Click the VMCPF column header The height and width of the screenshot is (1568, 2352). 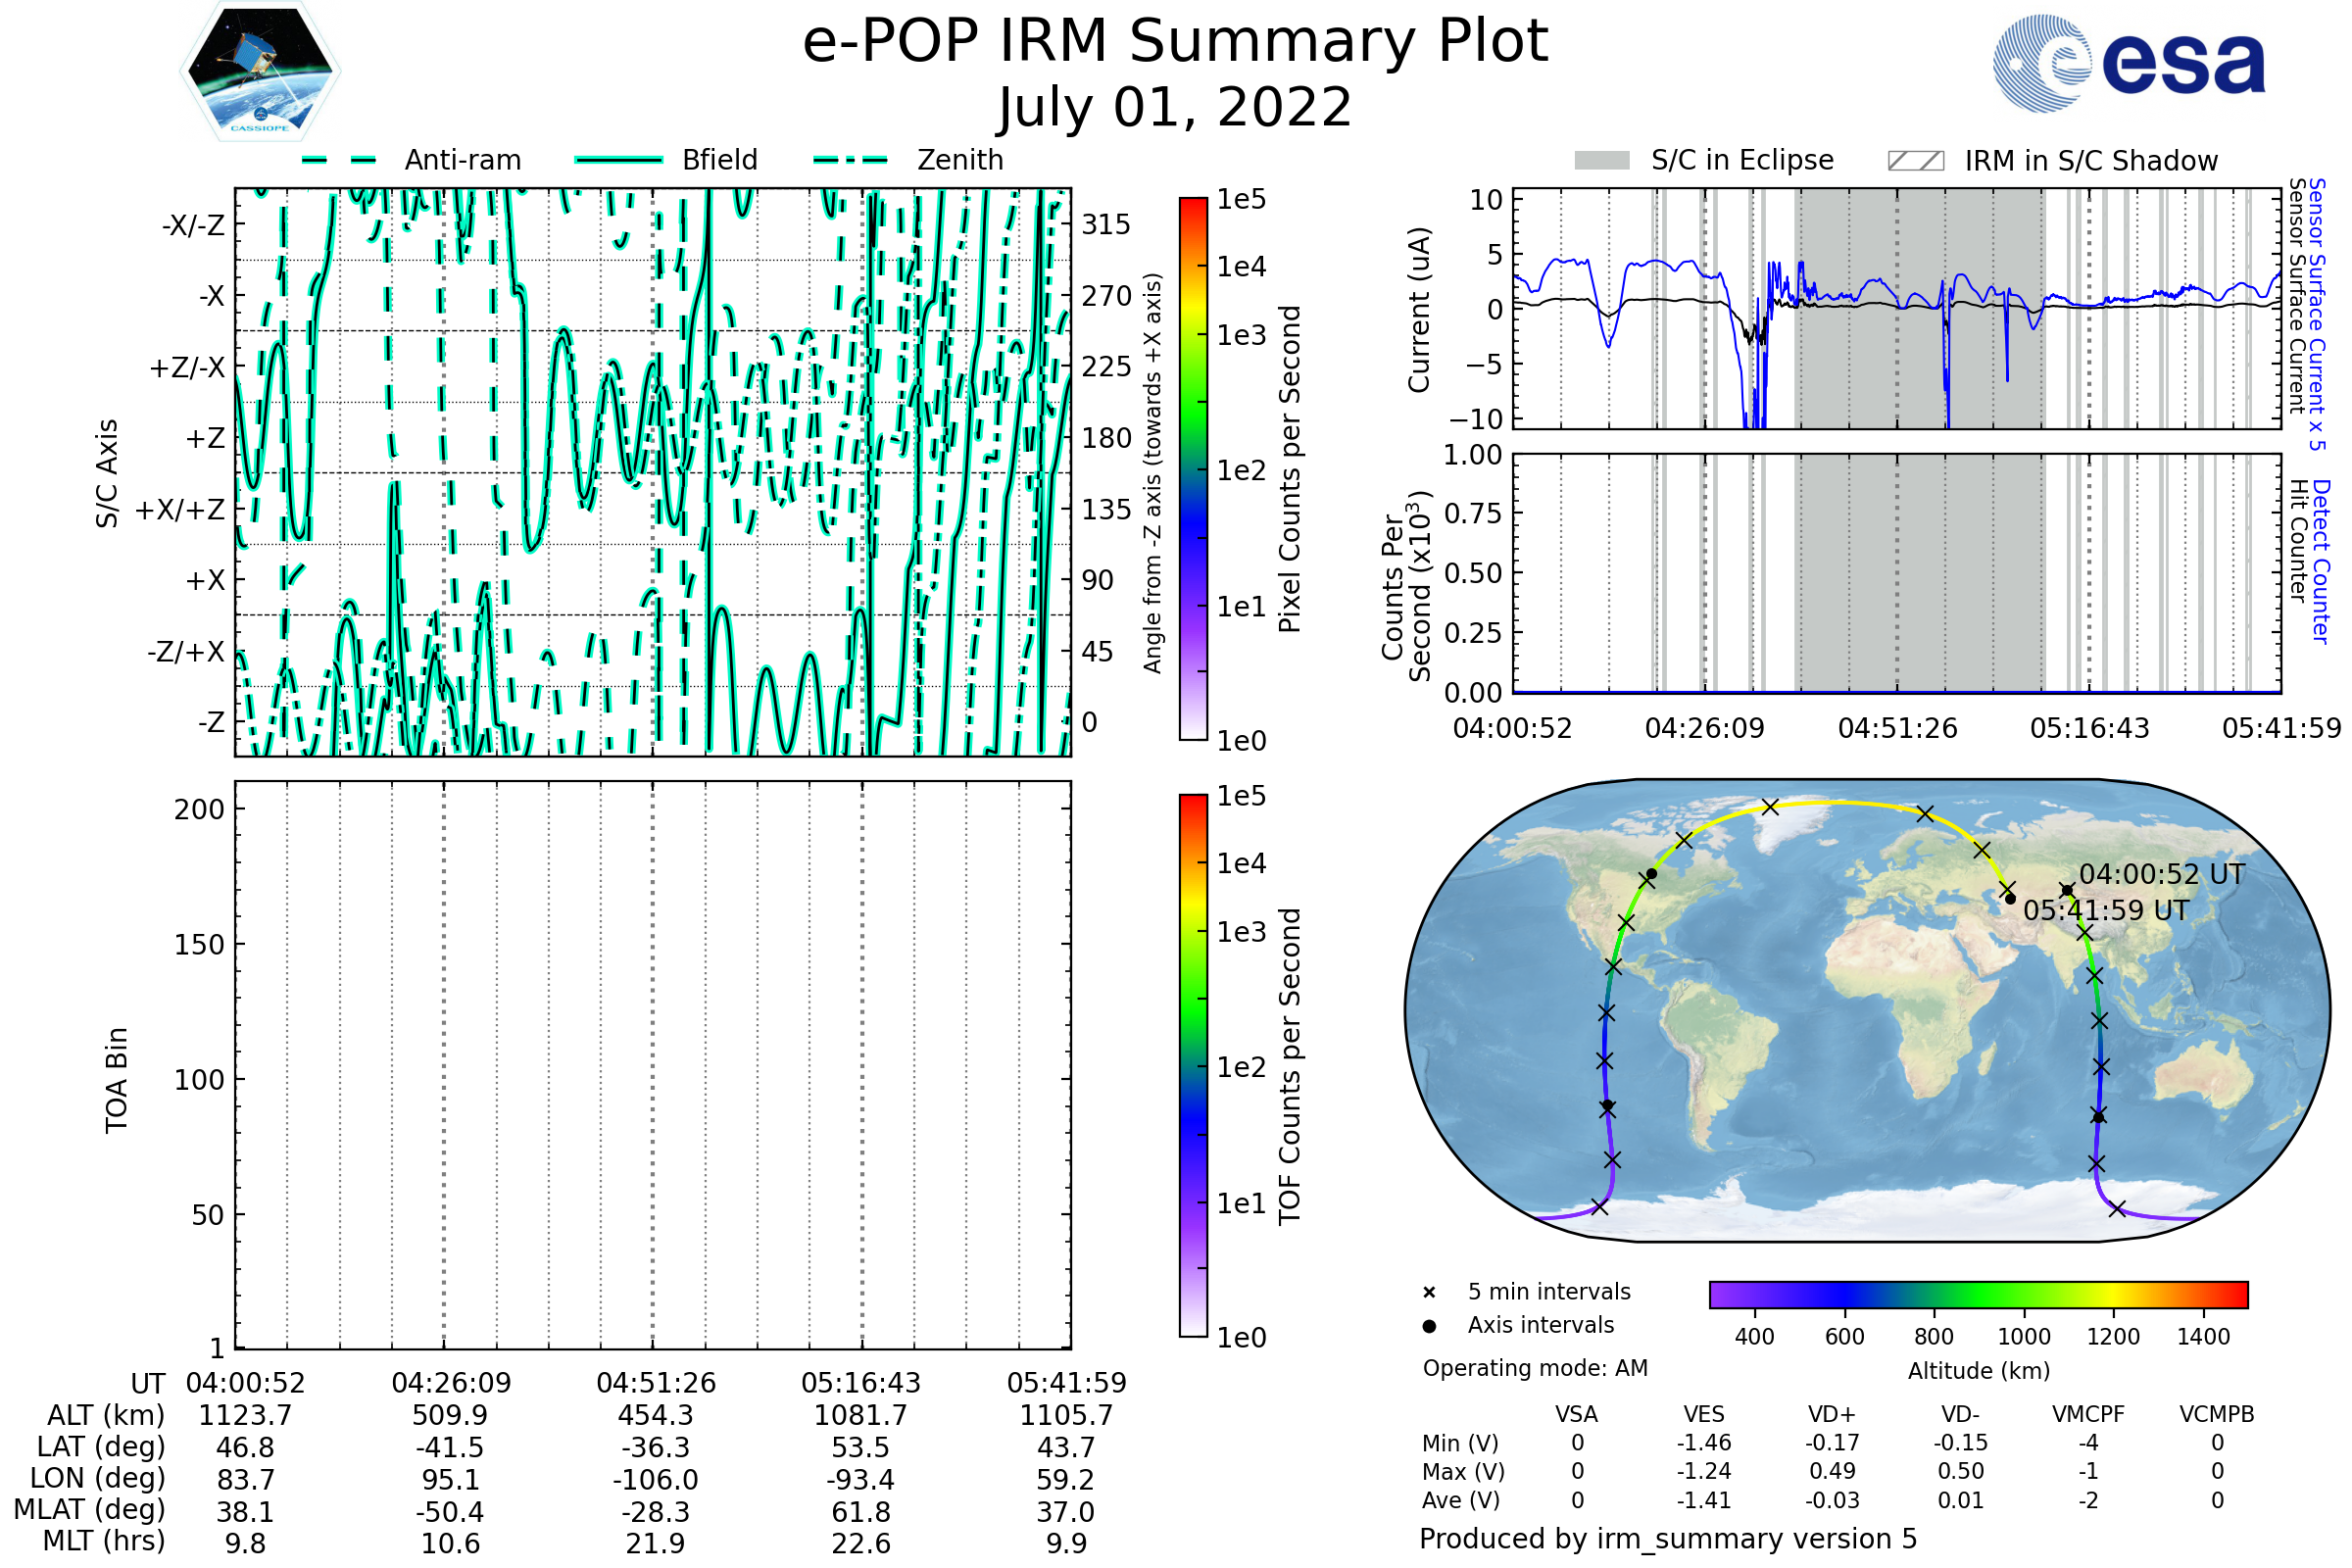point(2088,1414)
